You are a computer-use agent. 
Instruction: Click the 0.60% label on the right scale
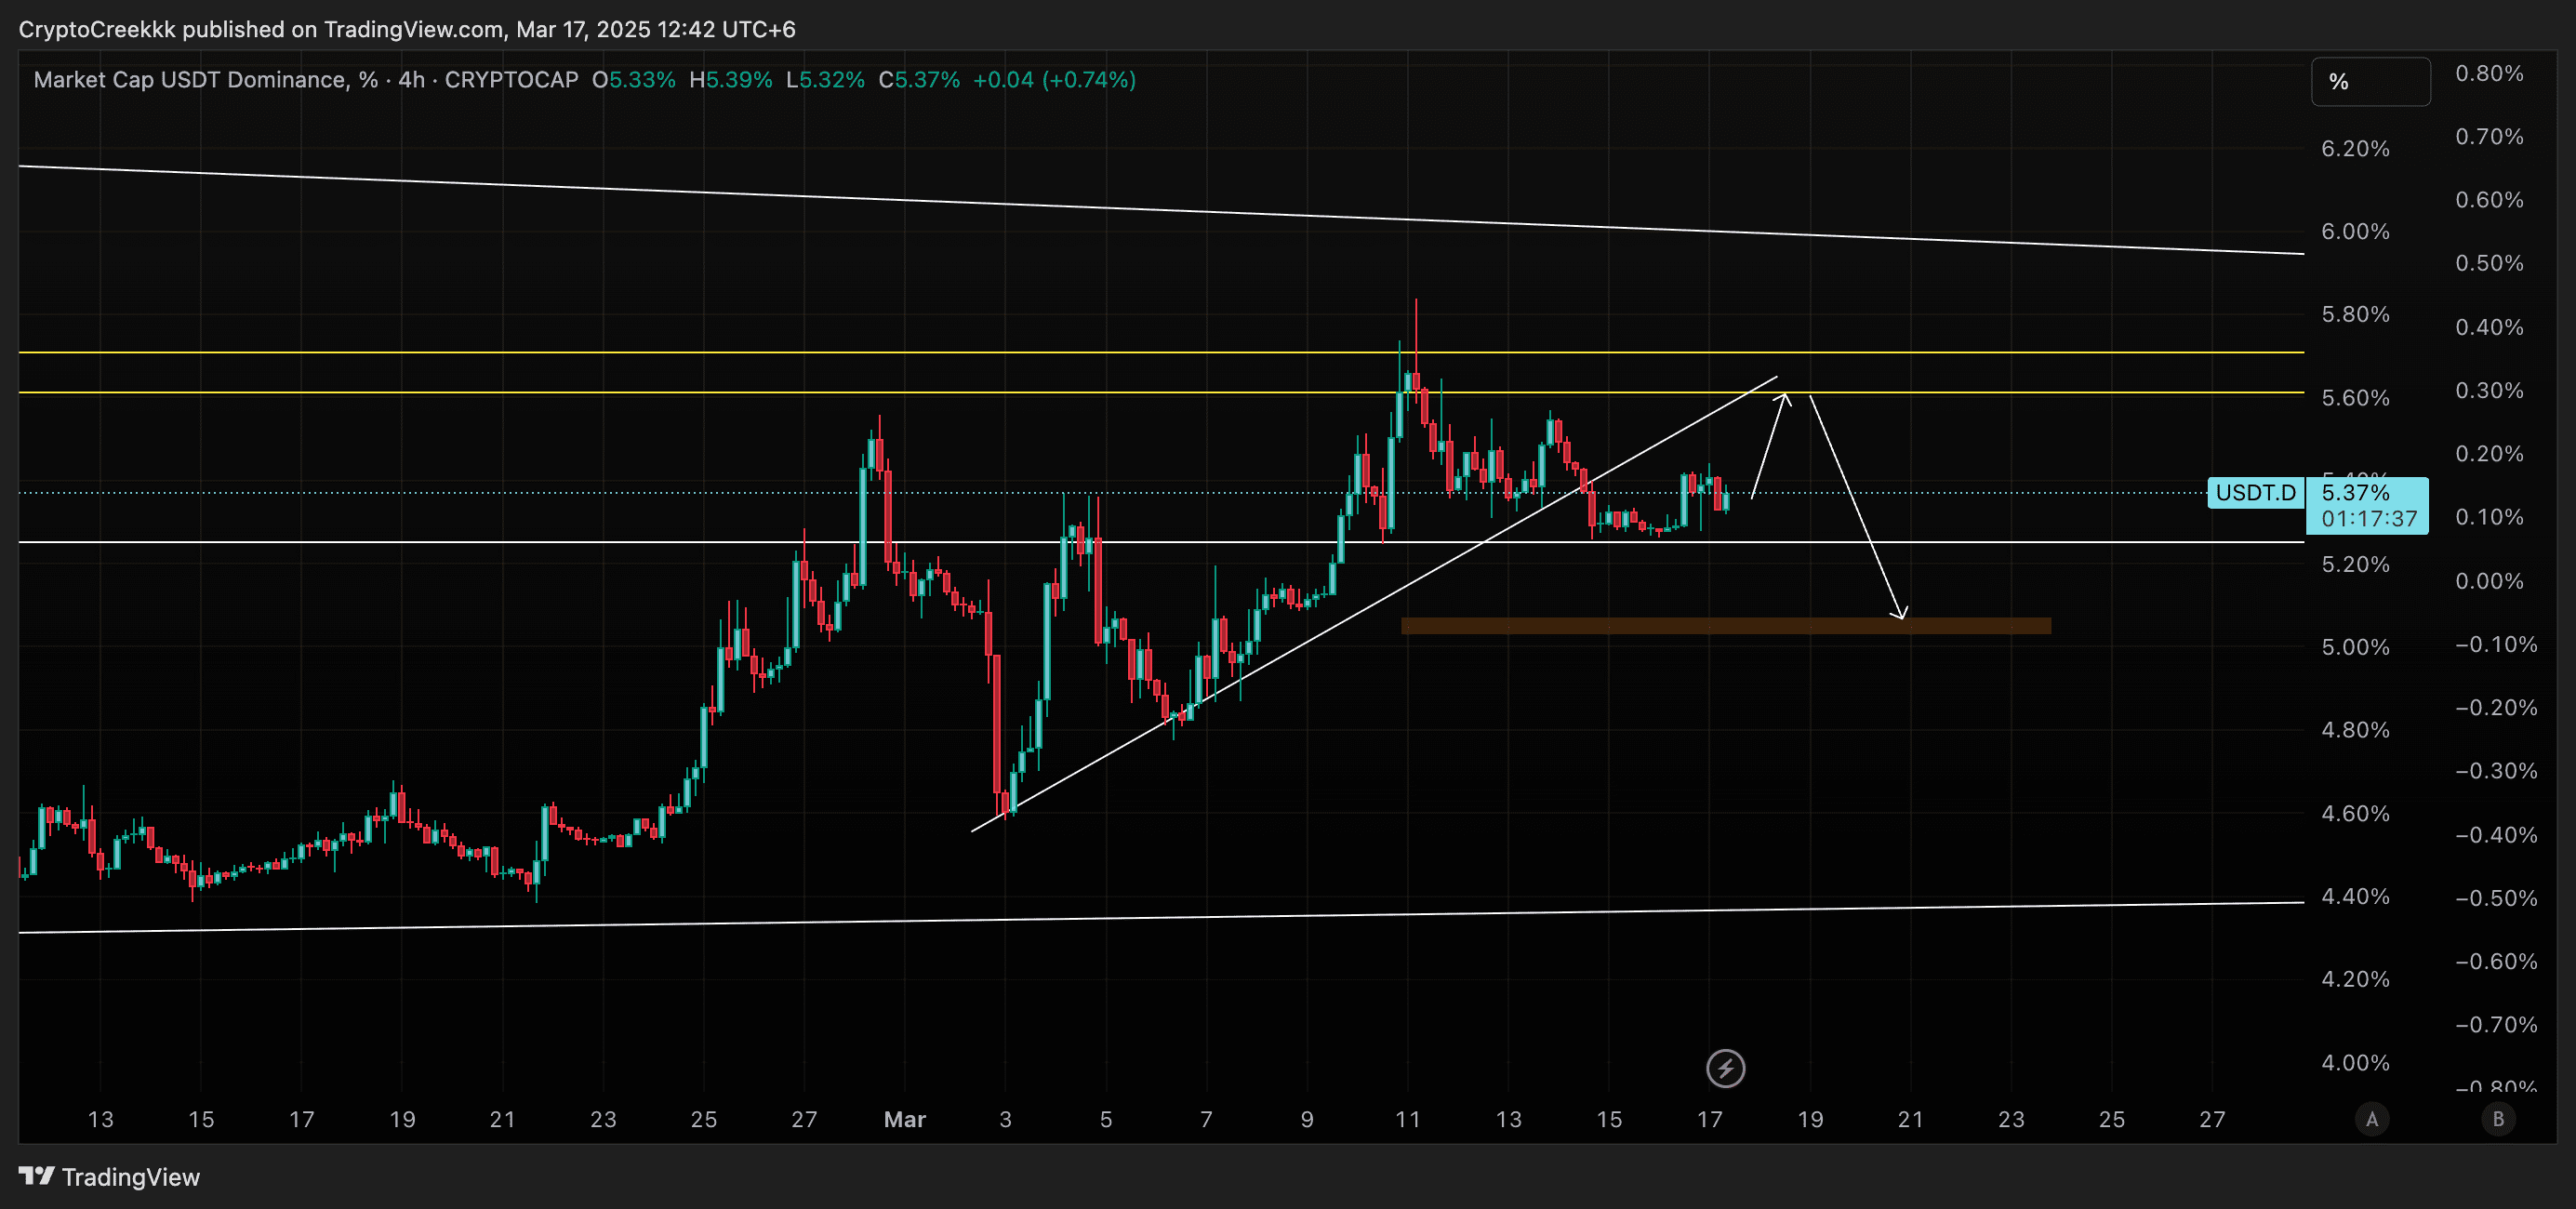(x=2489, y=201)
